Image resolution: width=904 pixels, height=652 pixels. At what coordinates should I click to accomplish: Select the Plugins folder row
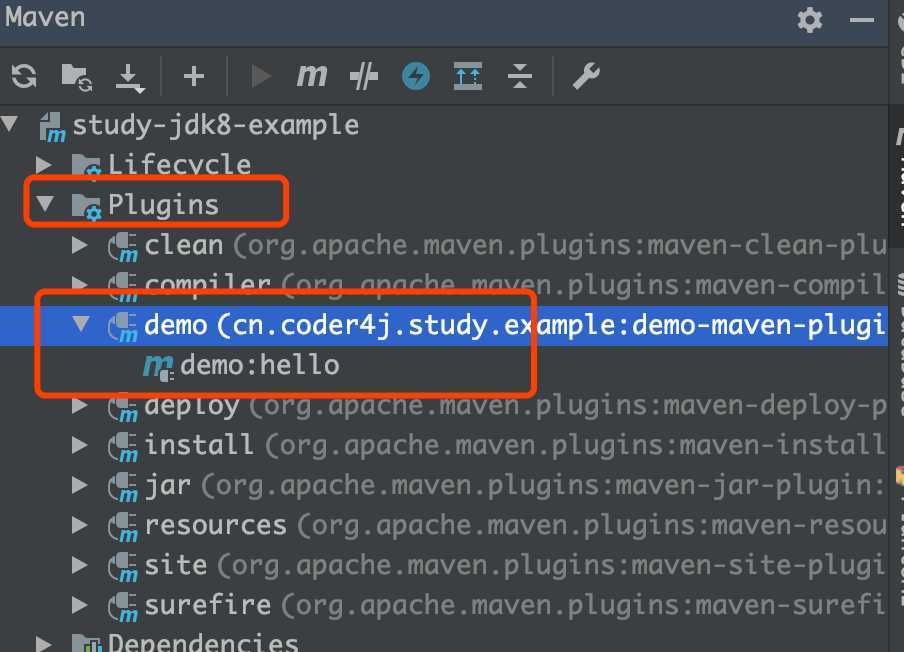click(444, 205)
